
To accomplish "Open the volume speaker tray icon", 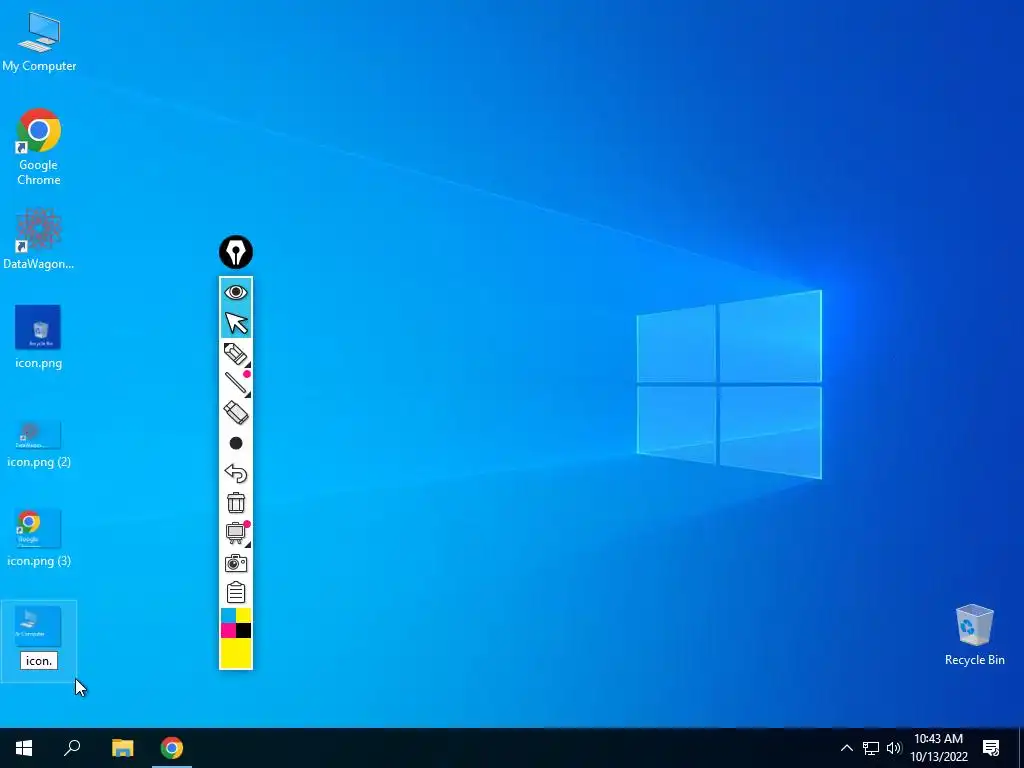I will pos(894,748).
